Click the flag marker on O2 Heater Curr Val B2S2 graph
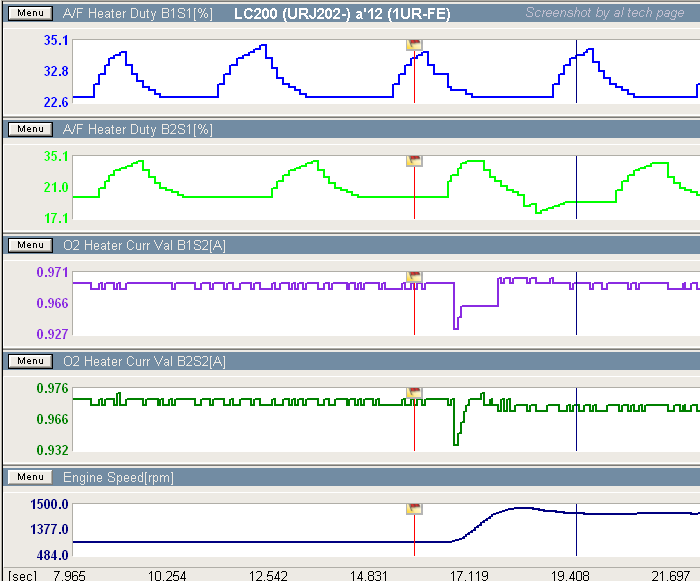 point(414,393)
